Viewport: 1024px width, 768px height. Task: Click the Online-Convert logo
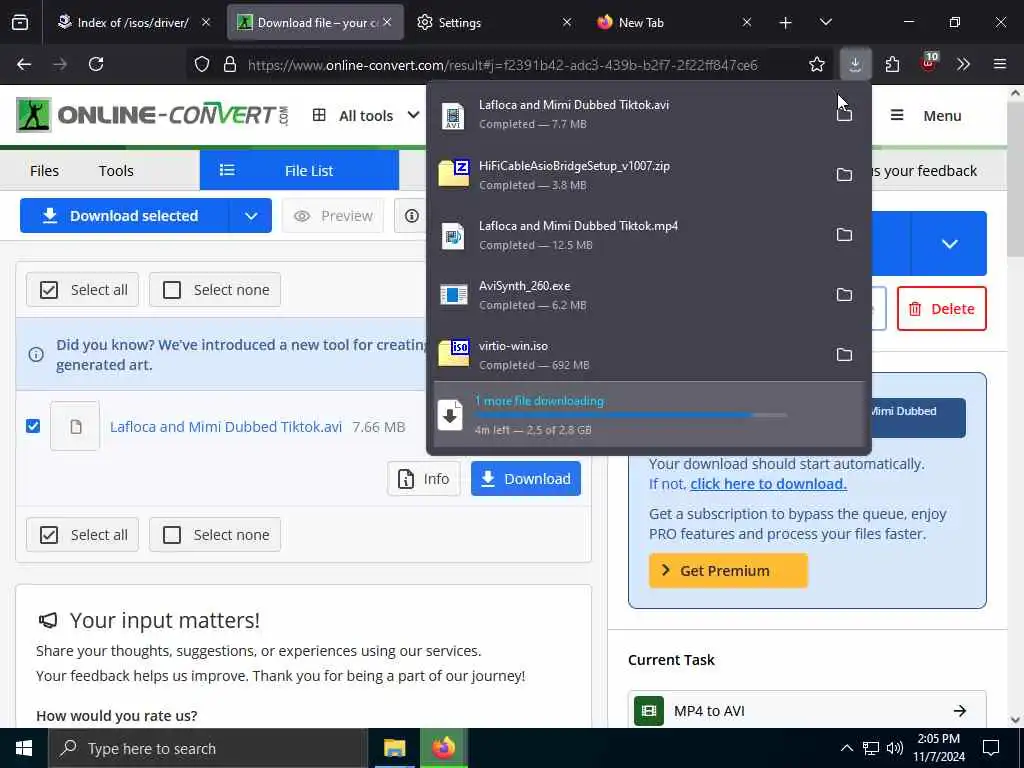coord(152,115)
